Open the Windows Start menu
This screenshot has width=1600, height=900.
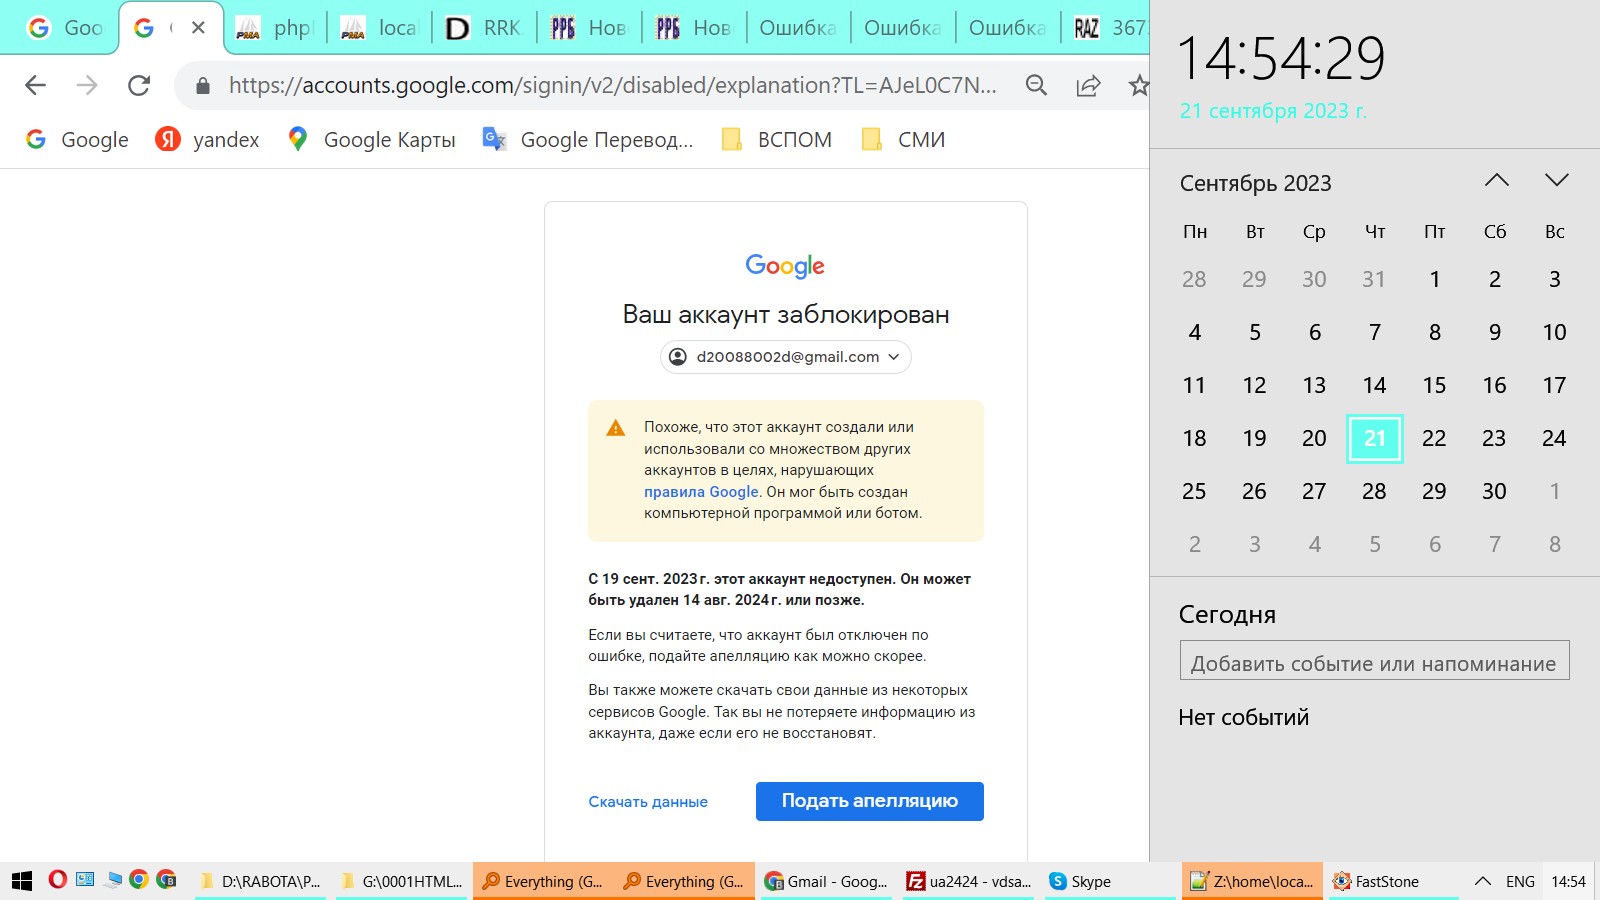click(22, 881)
